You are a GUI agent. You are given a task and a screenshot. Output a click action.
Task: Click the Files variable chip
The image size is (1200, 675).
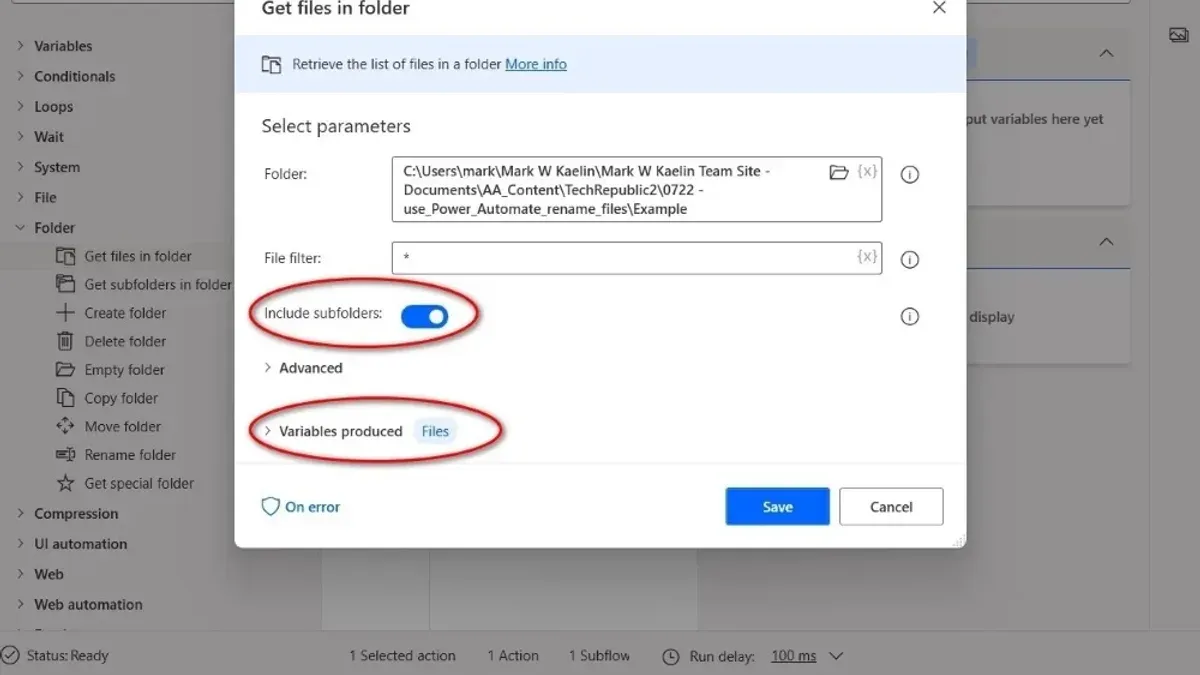point(435,431)
